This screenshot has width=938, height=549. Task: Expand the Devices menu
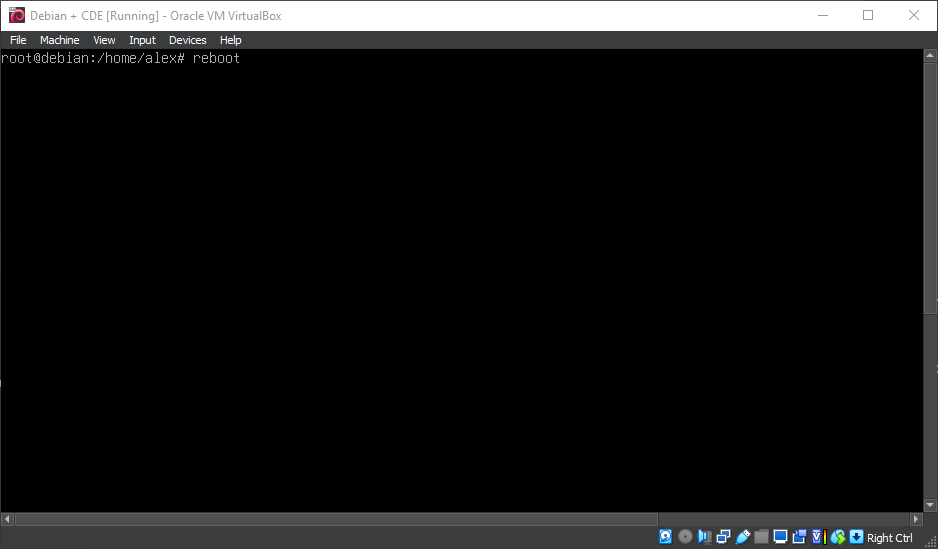coord(187,40)
